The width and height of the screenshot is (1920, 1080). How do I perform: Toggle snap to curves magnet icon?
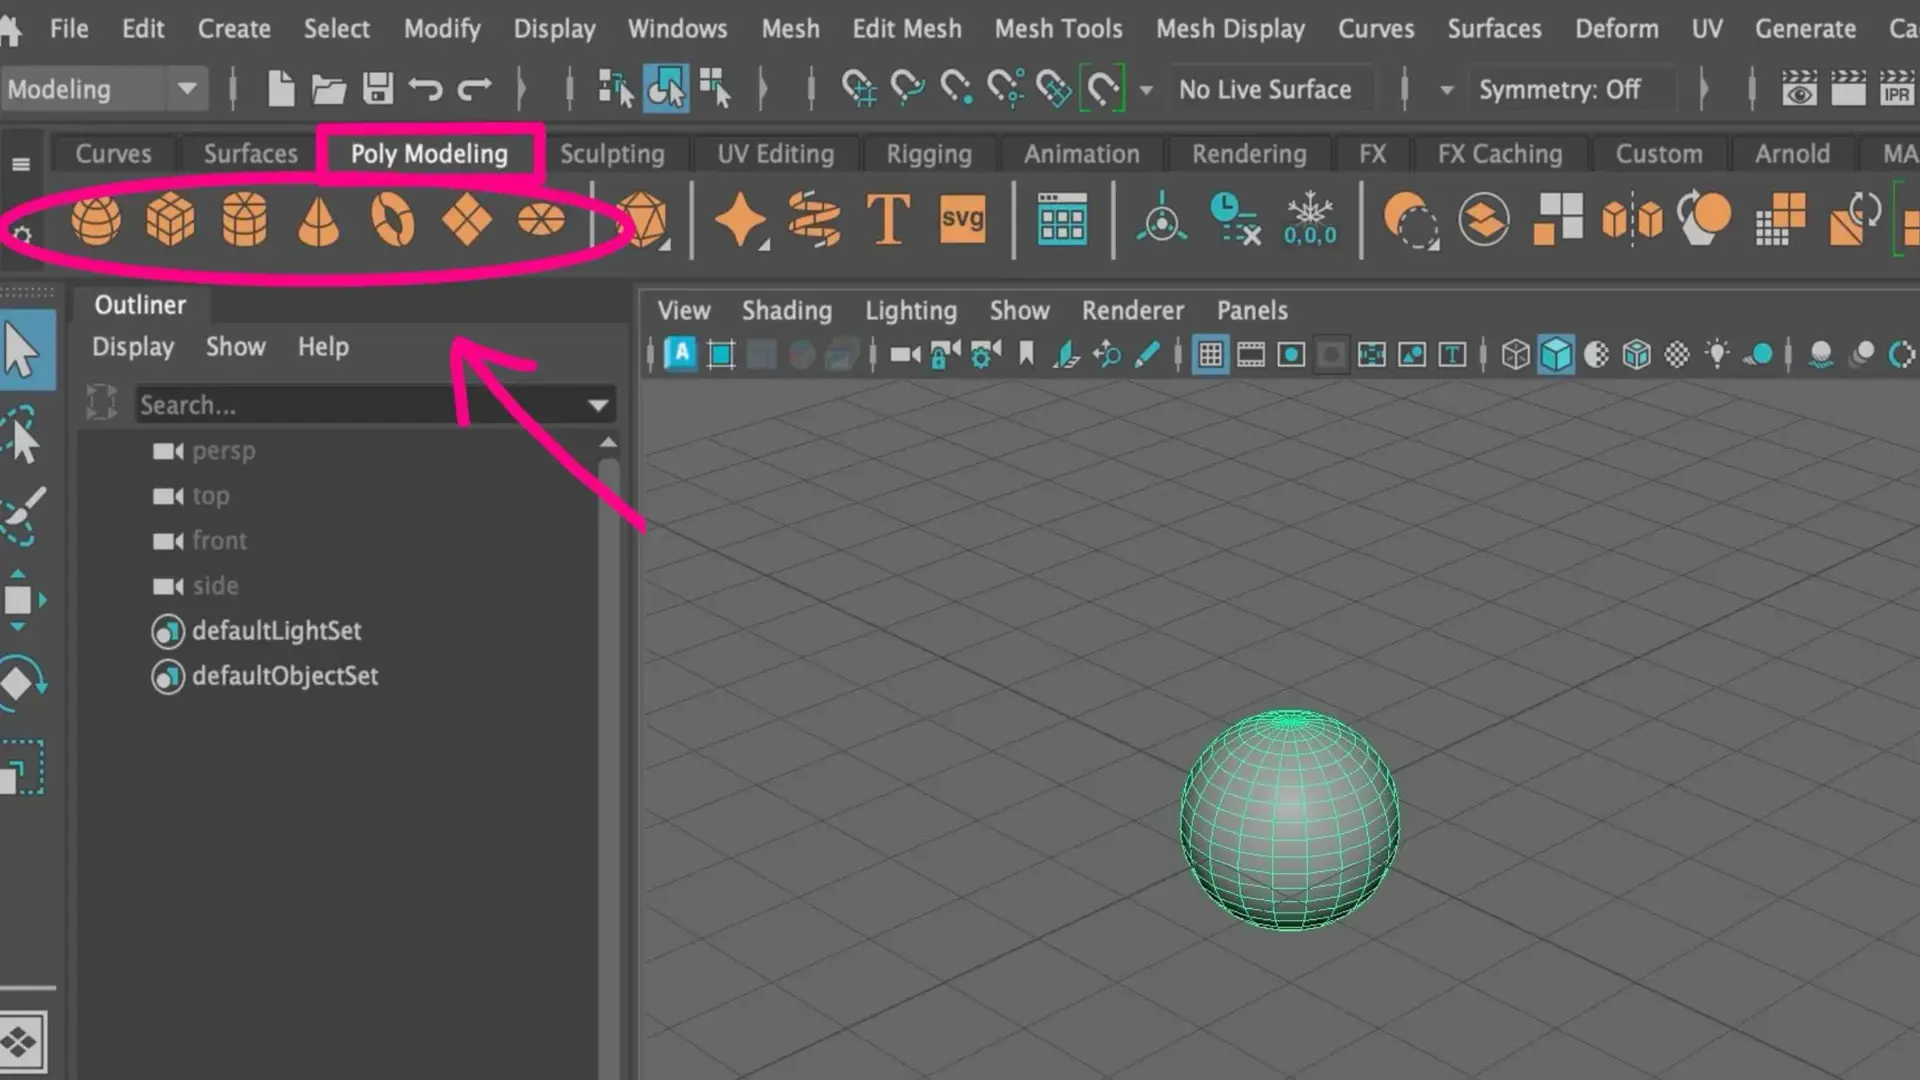tap(907, 89)
